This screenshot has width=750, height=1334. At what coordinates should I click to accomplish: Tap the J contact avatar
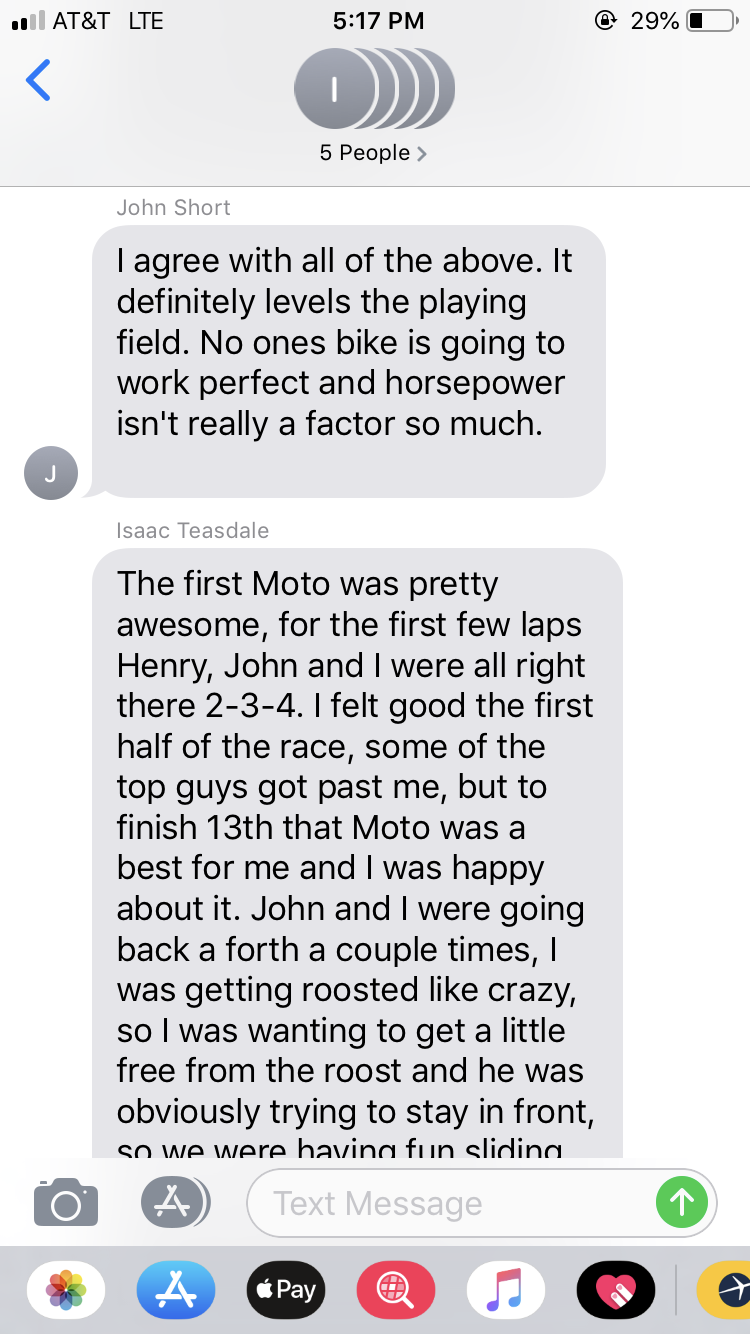tap(50, 472)
